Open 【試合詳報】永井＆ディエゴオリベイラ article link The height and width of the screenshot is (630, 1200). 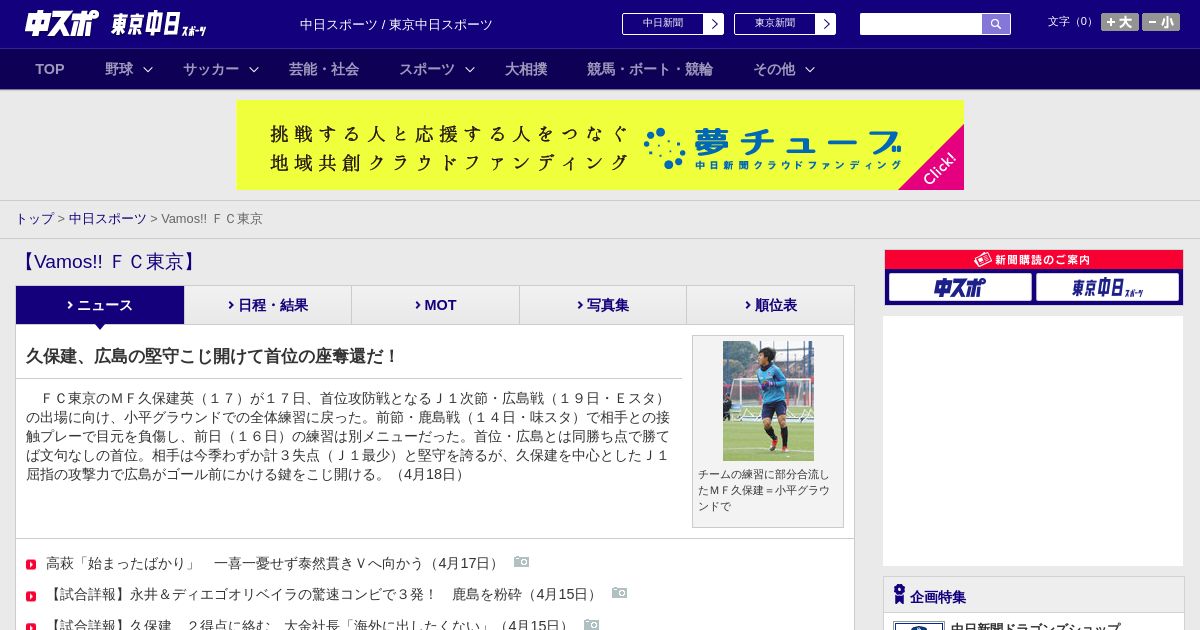click(x=323, y=594)
